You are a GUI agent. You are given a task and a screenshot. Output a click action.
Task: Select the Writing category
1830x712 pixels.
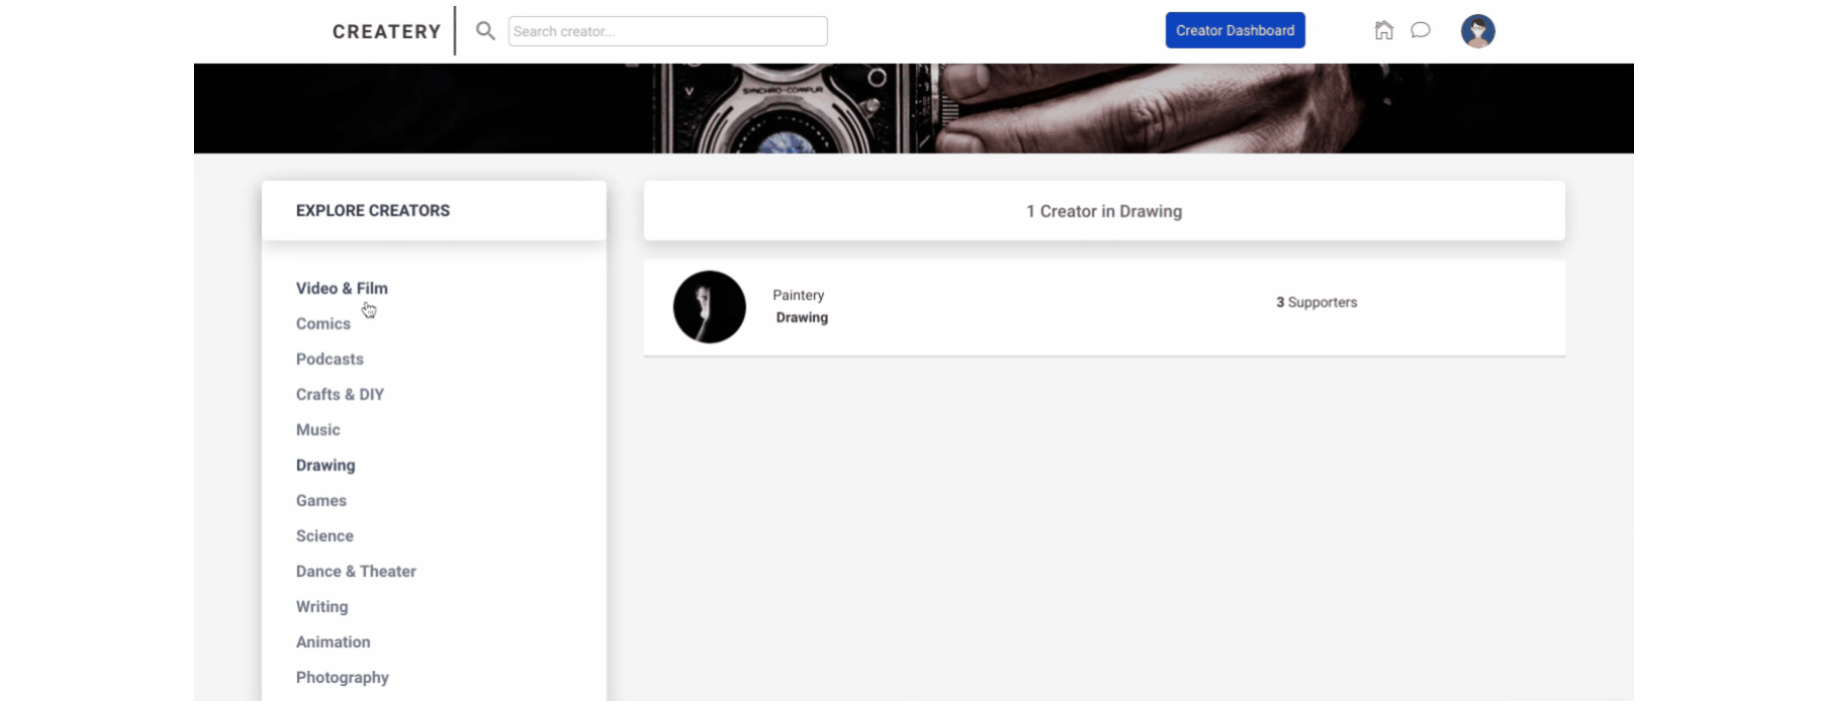pyautogui.click(x=322, y=607)
